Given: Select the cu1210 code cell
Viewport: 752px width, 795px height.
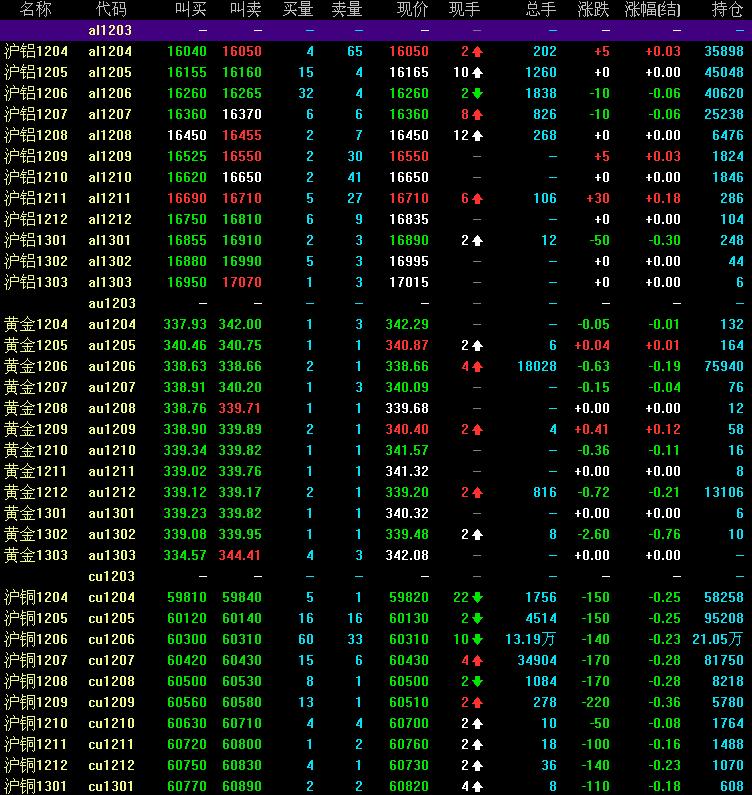Looking at the screenshot, I should tap(110, 723).
